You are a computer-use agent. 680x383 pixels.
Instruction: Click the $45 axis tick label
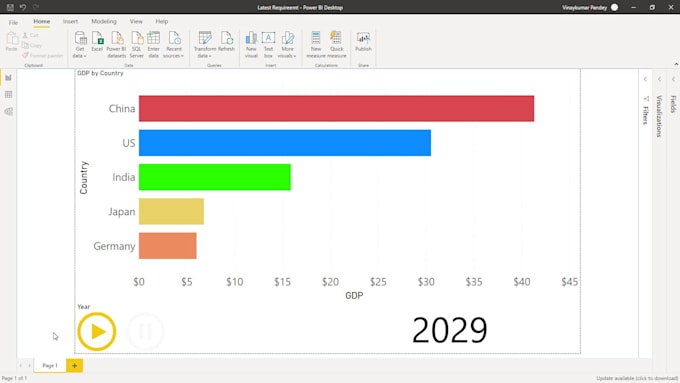[x=569, y=282]
